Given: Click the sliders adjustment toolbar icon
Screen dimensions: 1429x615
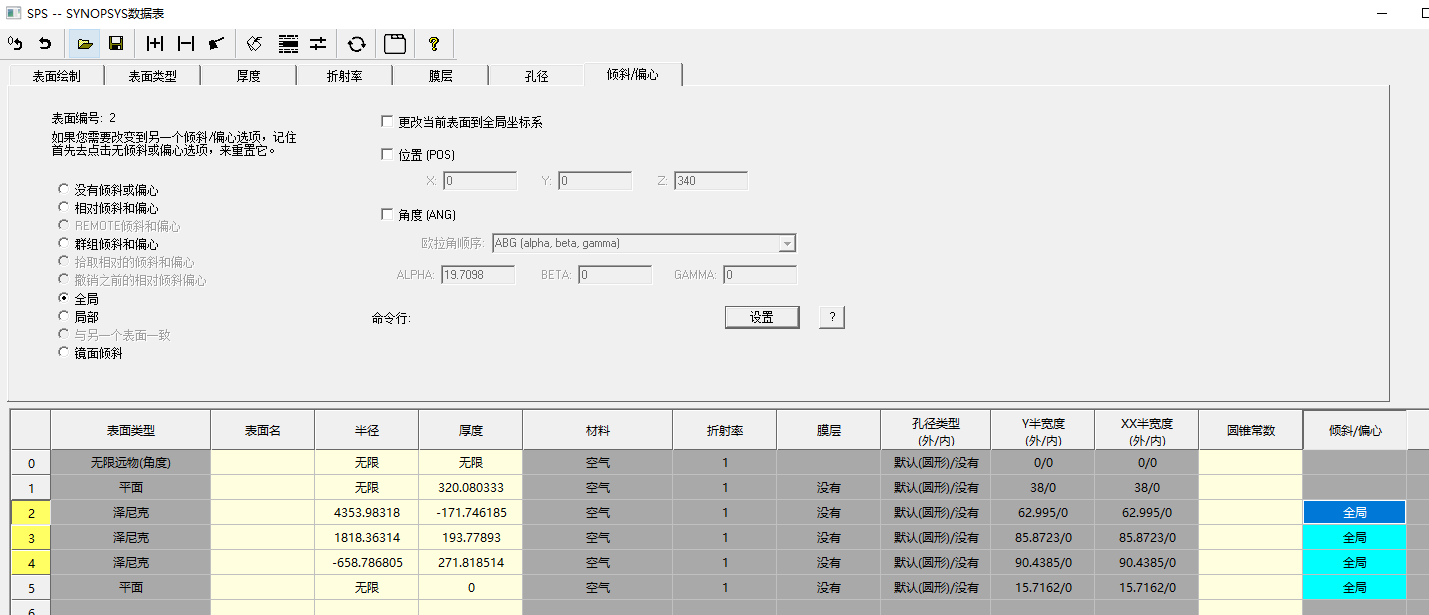Looking at the screenshot, I should (318, 44).
